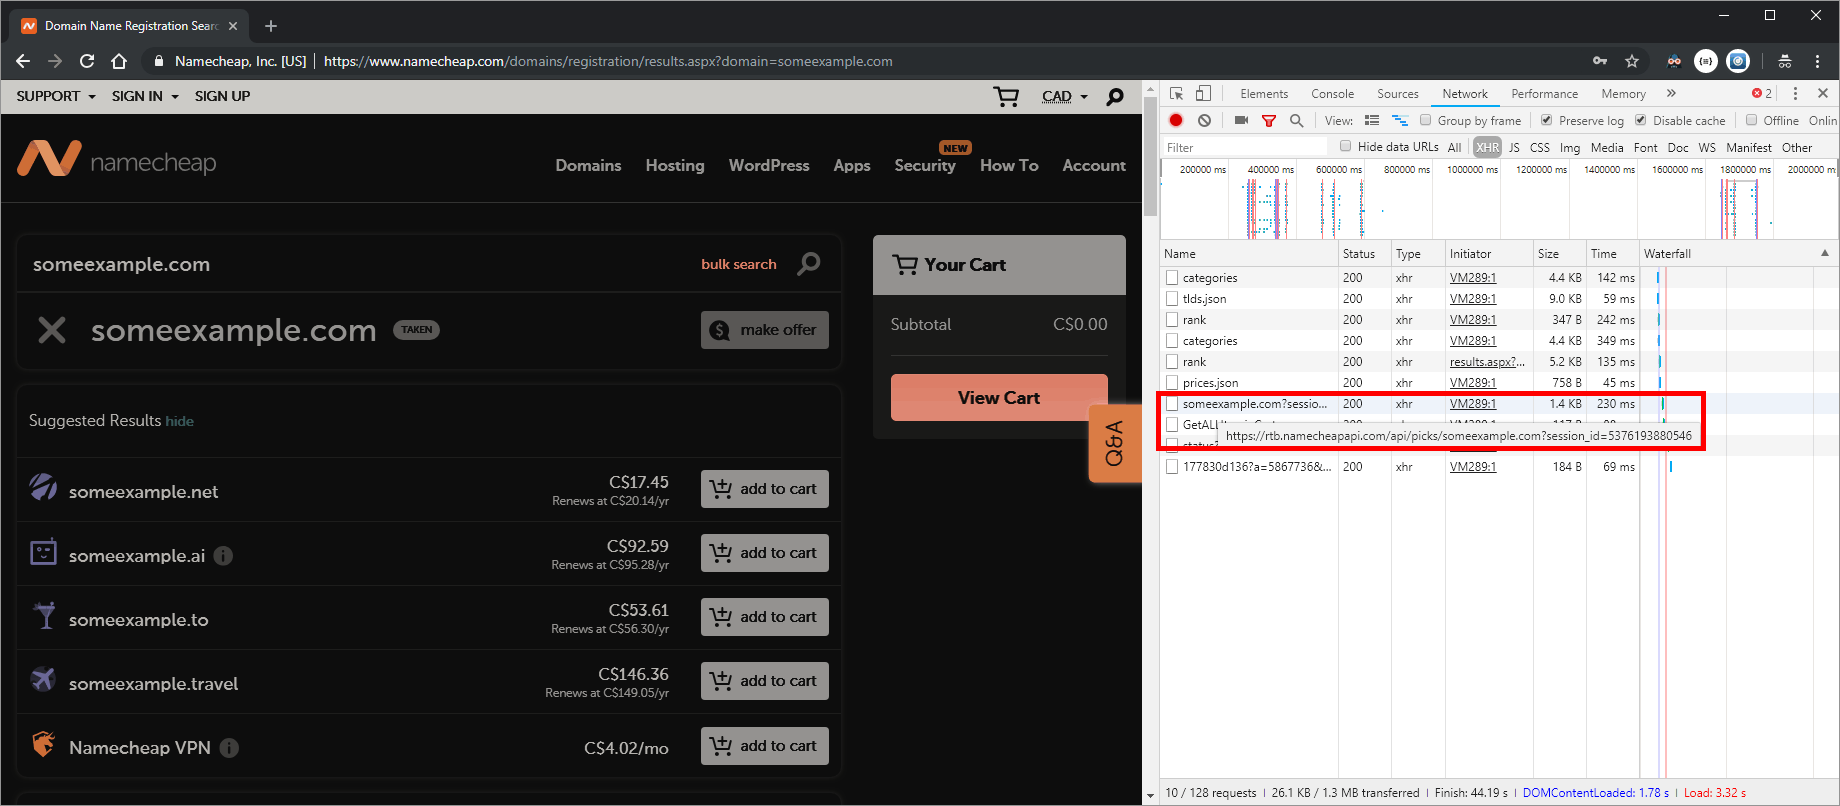
Task: Toggle the device toolbar in DevTools
Action: pos(1203,93)
